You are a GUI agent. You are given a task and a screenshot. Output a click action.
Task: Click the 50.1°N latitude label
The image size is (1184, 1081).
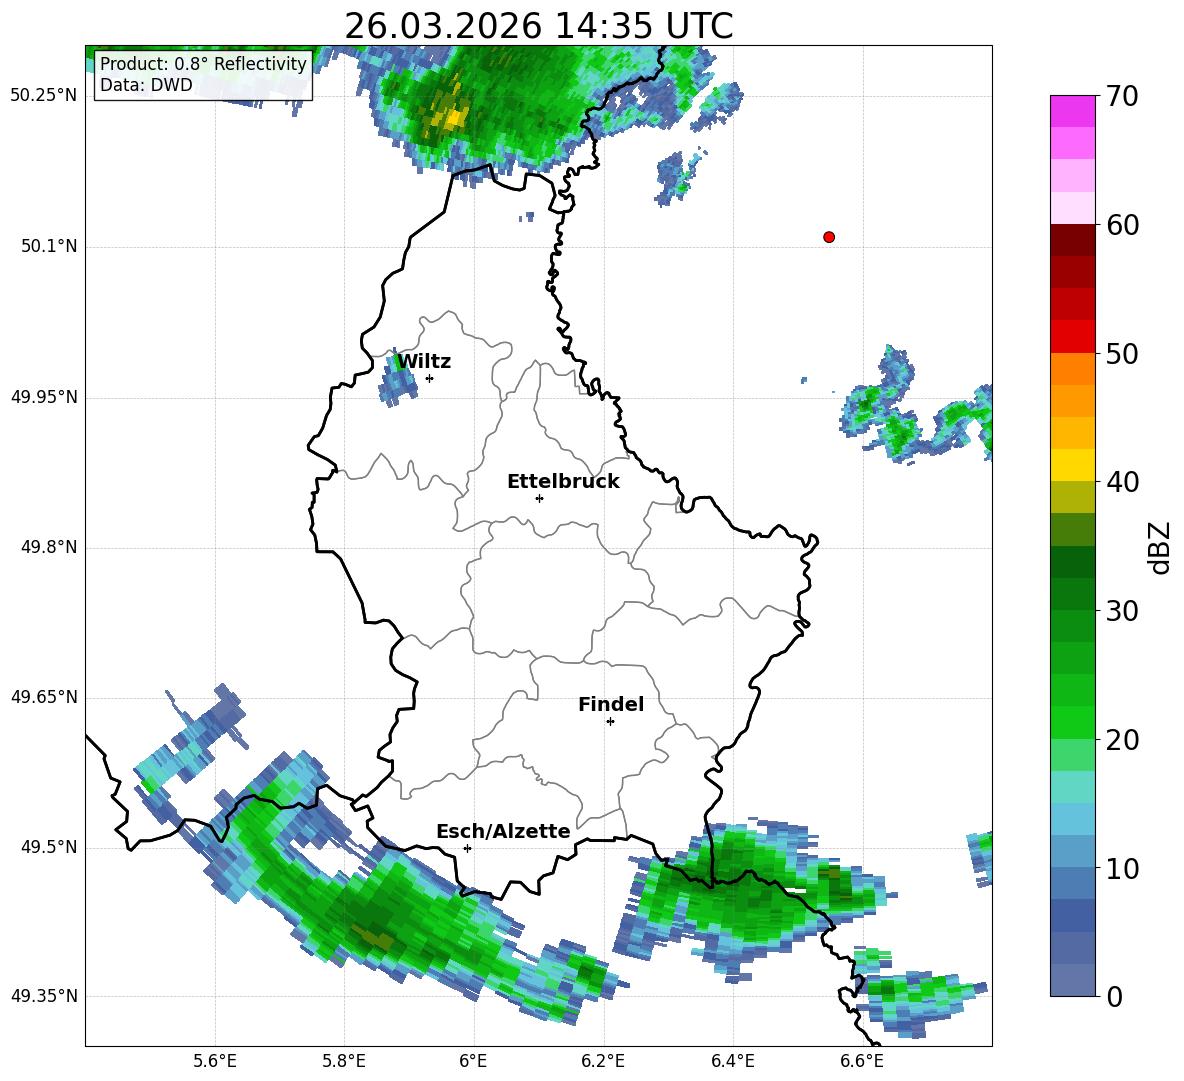pyautogui.click(x=50, y=246)
